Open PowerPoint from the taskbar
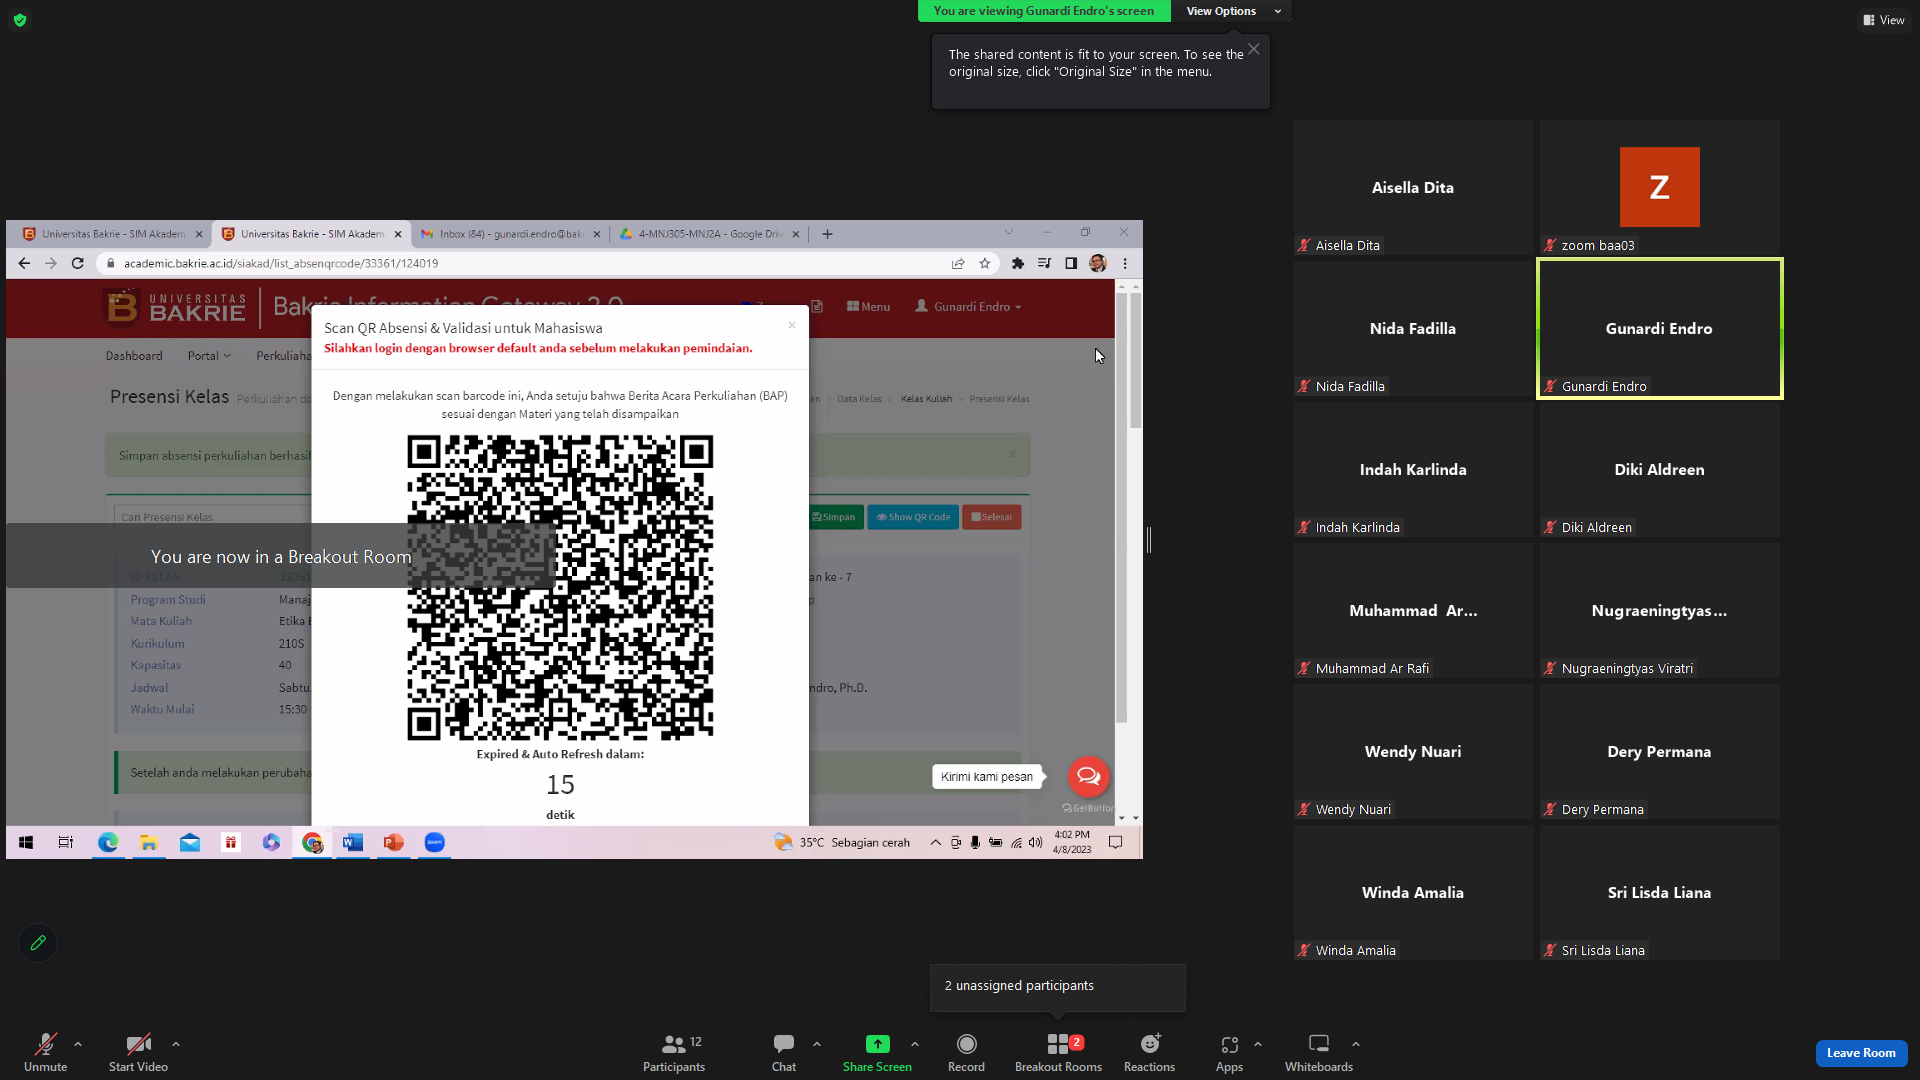This screenshot has height=1080, width=1920. [x=394, y=843]
